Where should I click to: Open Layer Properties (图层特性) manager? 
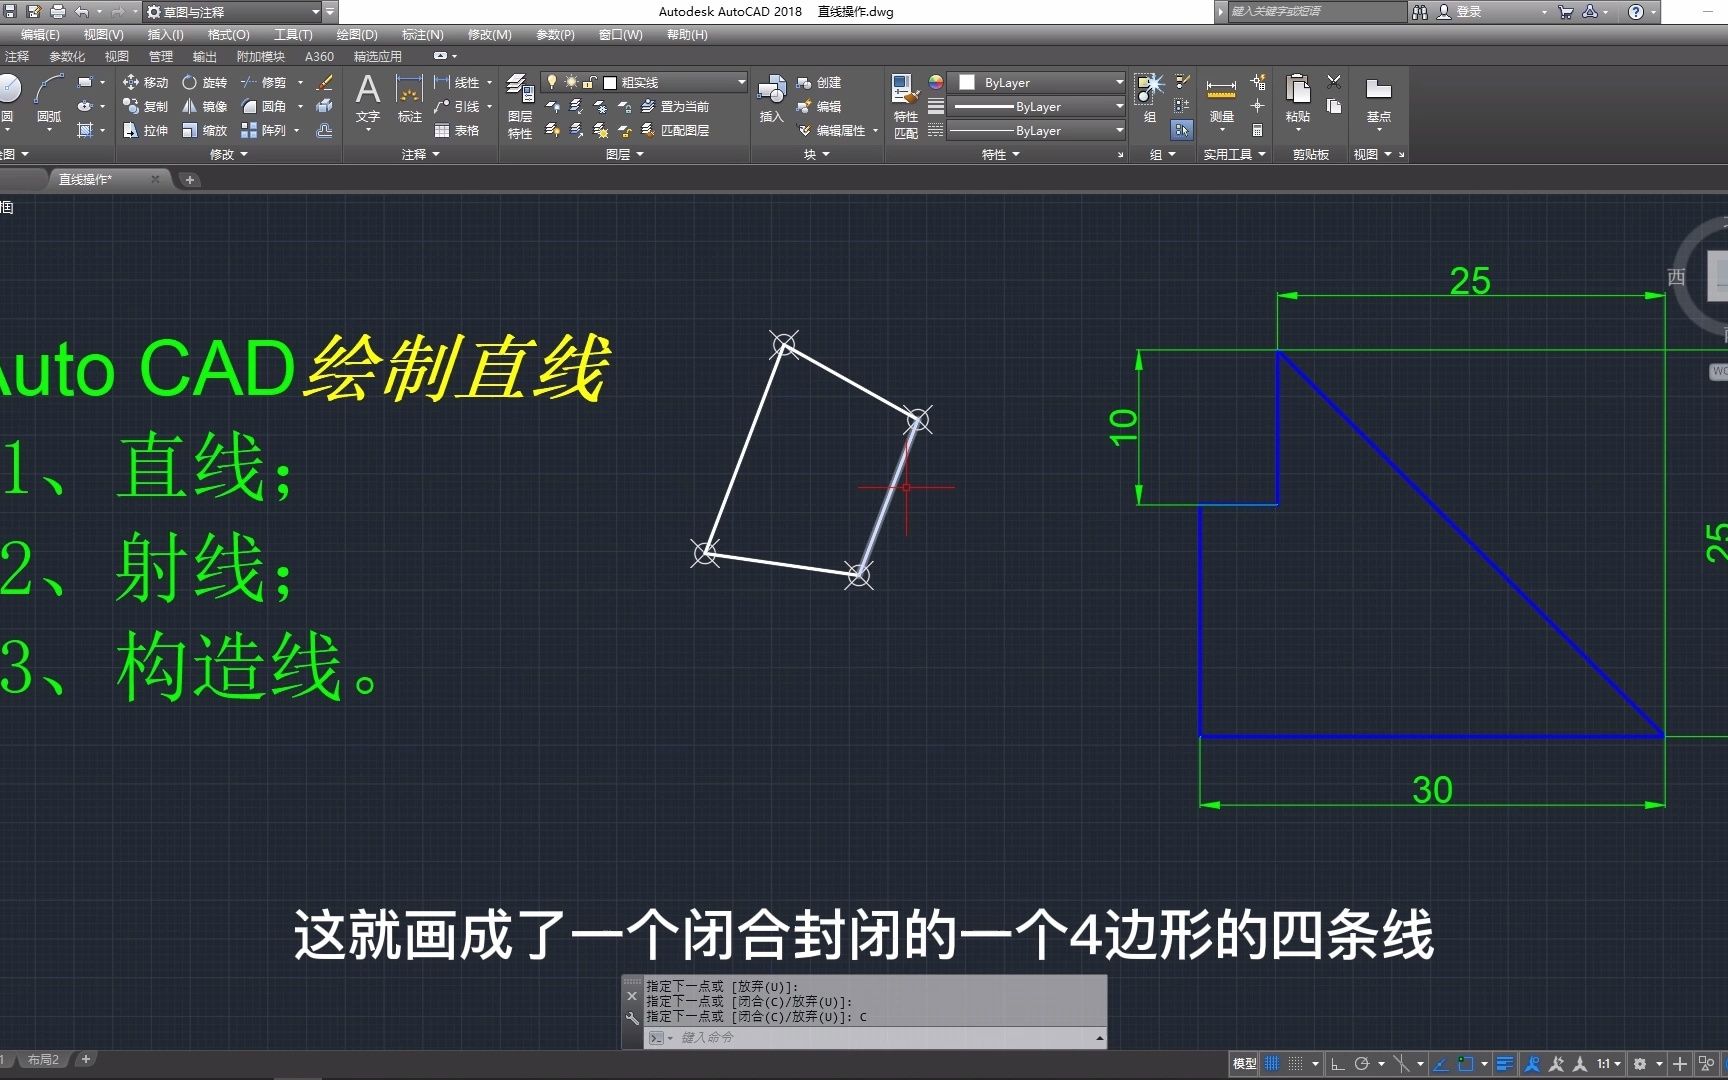[520, 105]
